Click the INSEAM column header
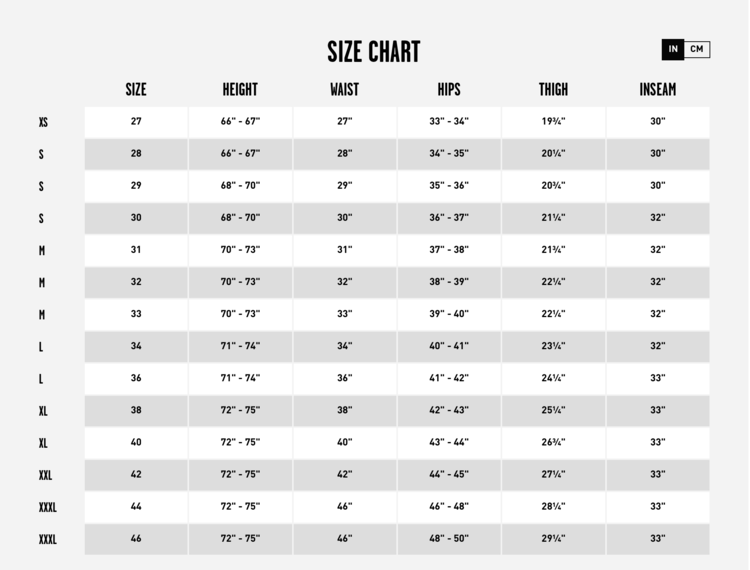Image resolution: width=750 pixels, height=570 pixels. tap(657, 90)
